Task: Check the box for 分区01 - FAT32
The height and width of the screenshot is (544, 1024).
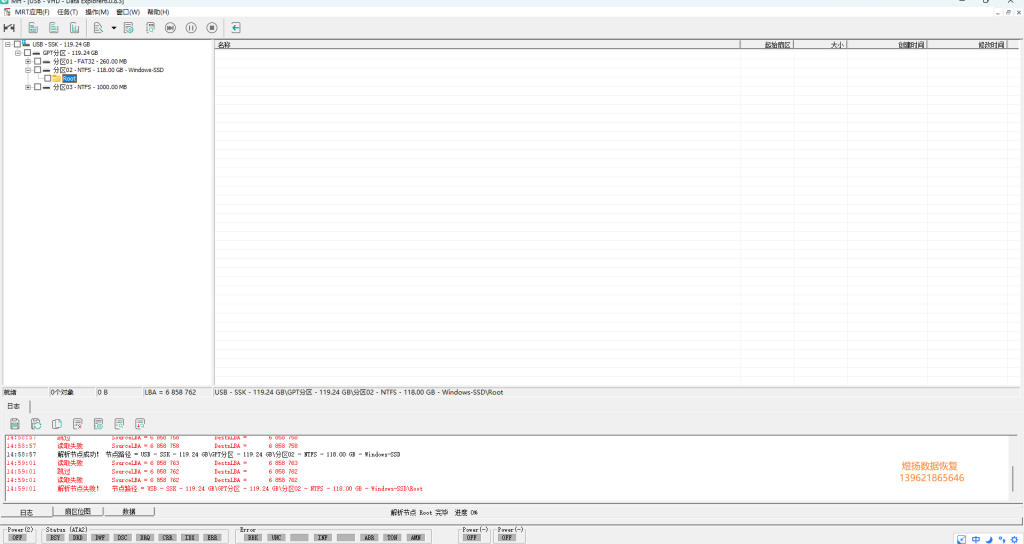Action: 38,61
